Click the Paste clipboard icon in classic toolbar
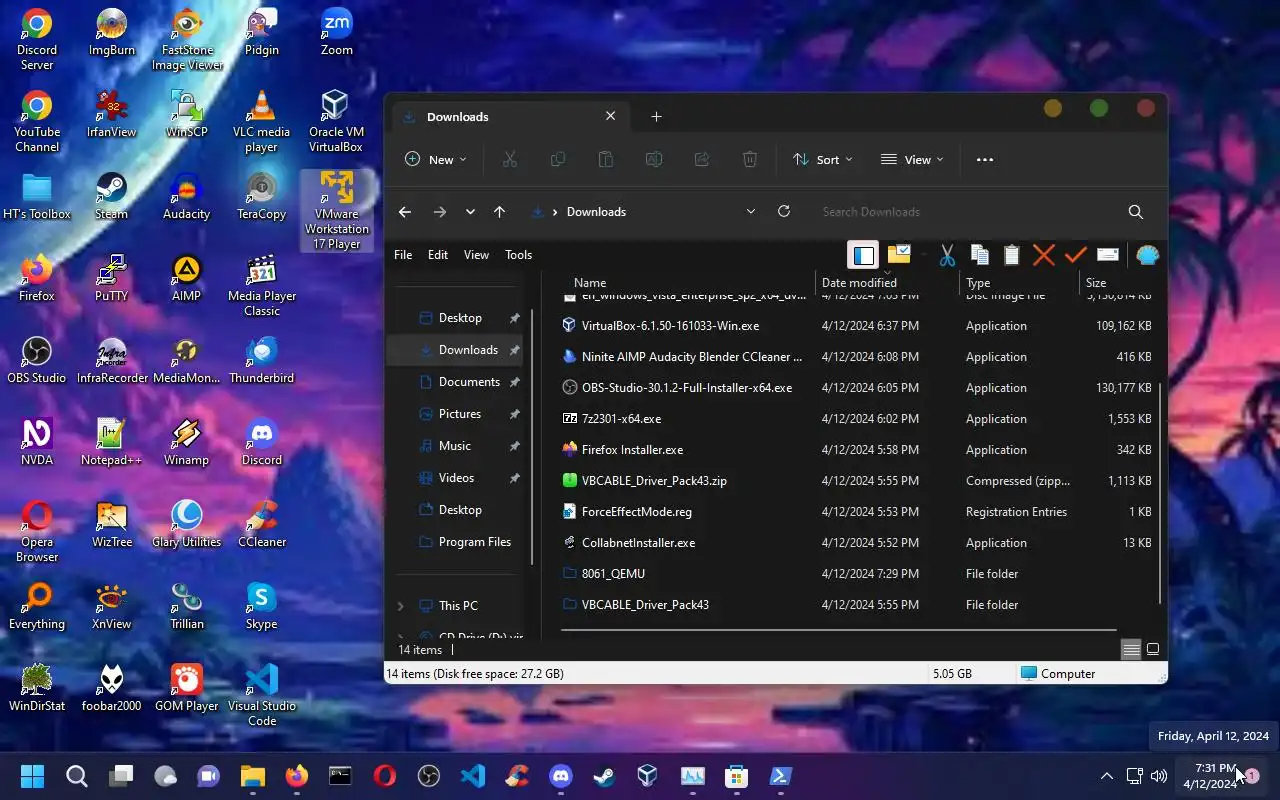 (1011, 255)
